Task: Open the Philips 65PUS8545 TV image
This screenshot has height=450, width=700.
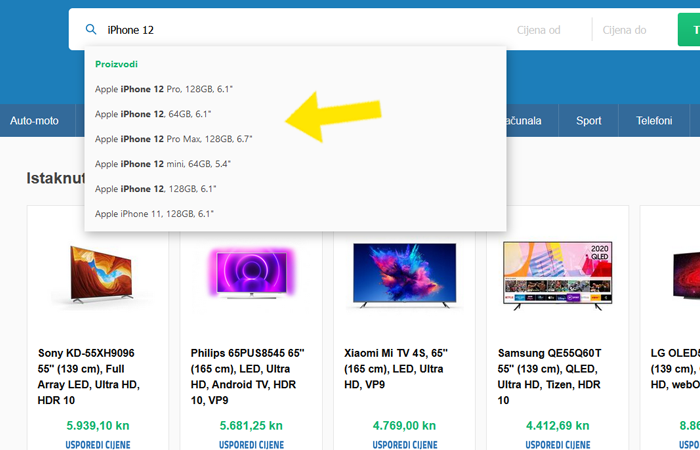Action: [251, 275]
